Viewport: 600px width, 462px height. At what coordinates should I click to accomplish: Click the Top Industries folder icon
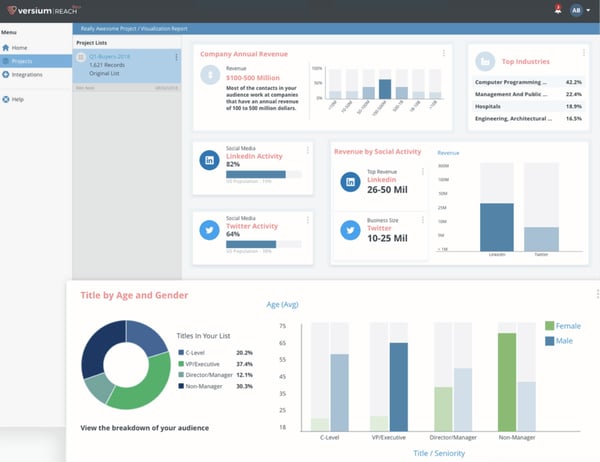click(485, 60)
